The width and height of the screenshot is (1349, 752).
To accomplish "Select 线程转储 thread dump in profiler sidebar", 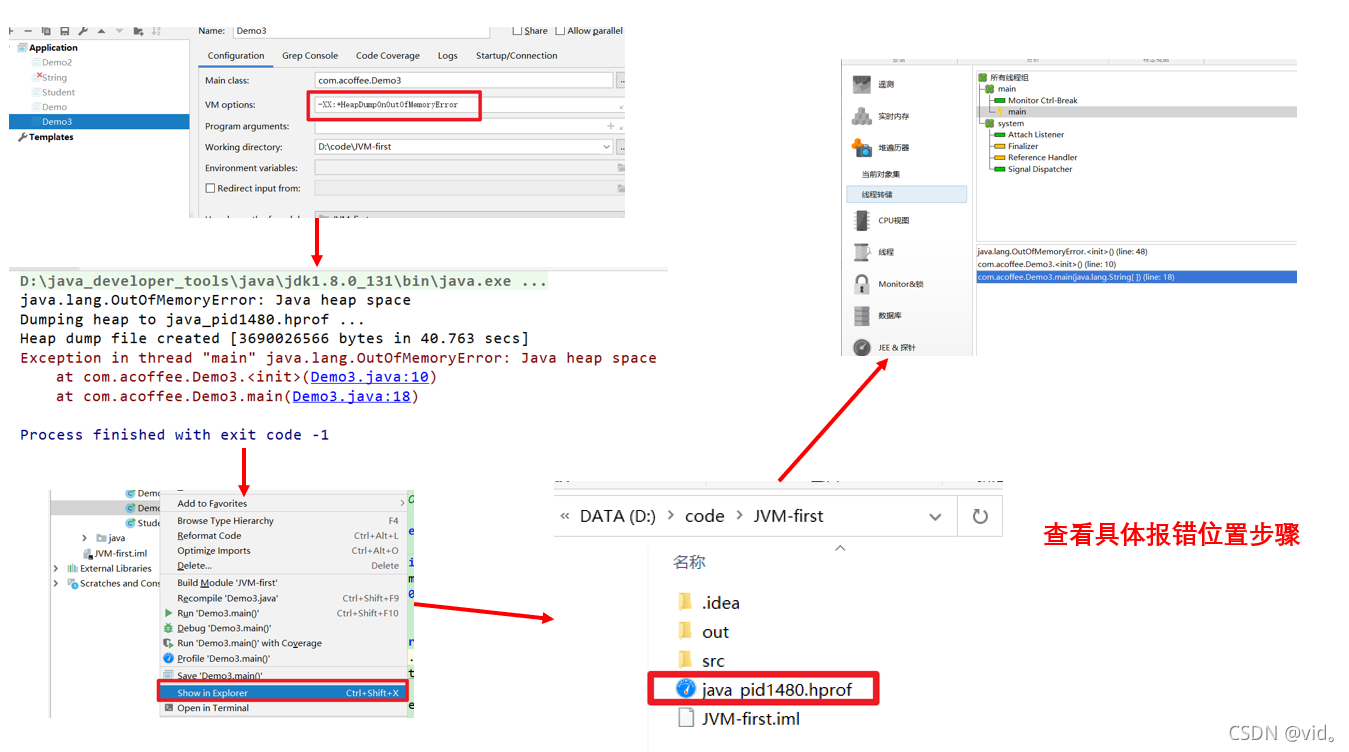I will tap(907, 194).
